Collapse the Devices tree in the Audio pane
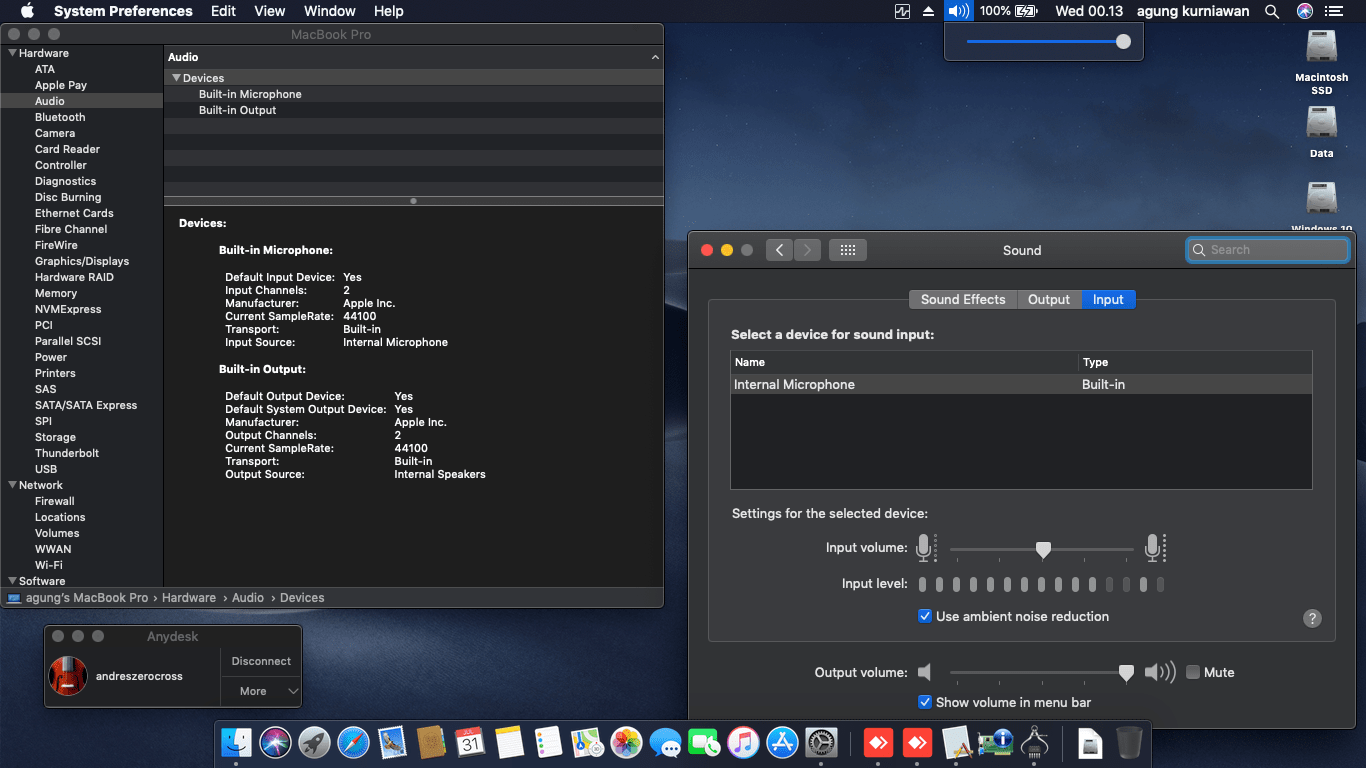The image size is (1366, 768). [177, 77]
